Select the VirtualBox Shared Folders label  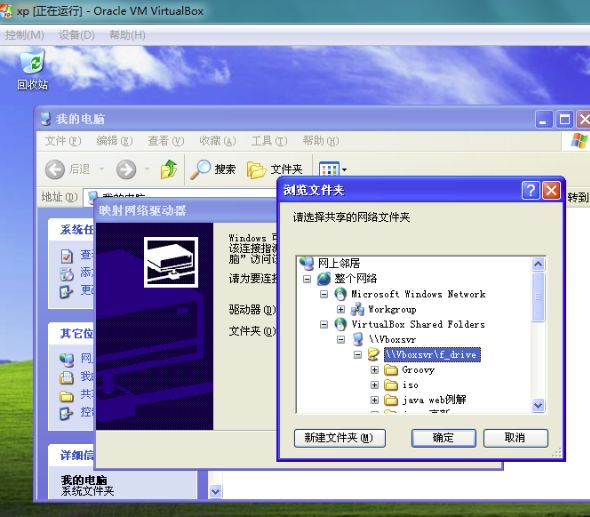tap(418, 324)
